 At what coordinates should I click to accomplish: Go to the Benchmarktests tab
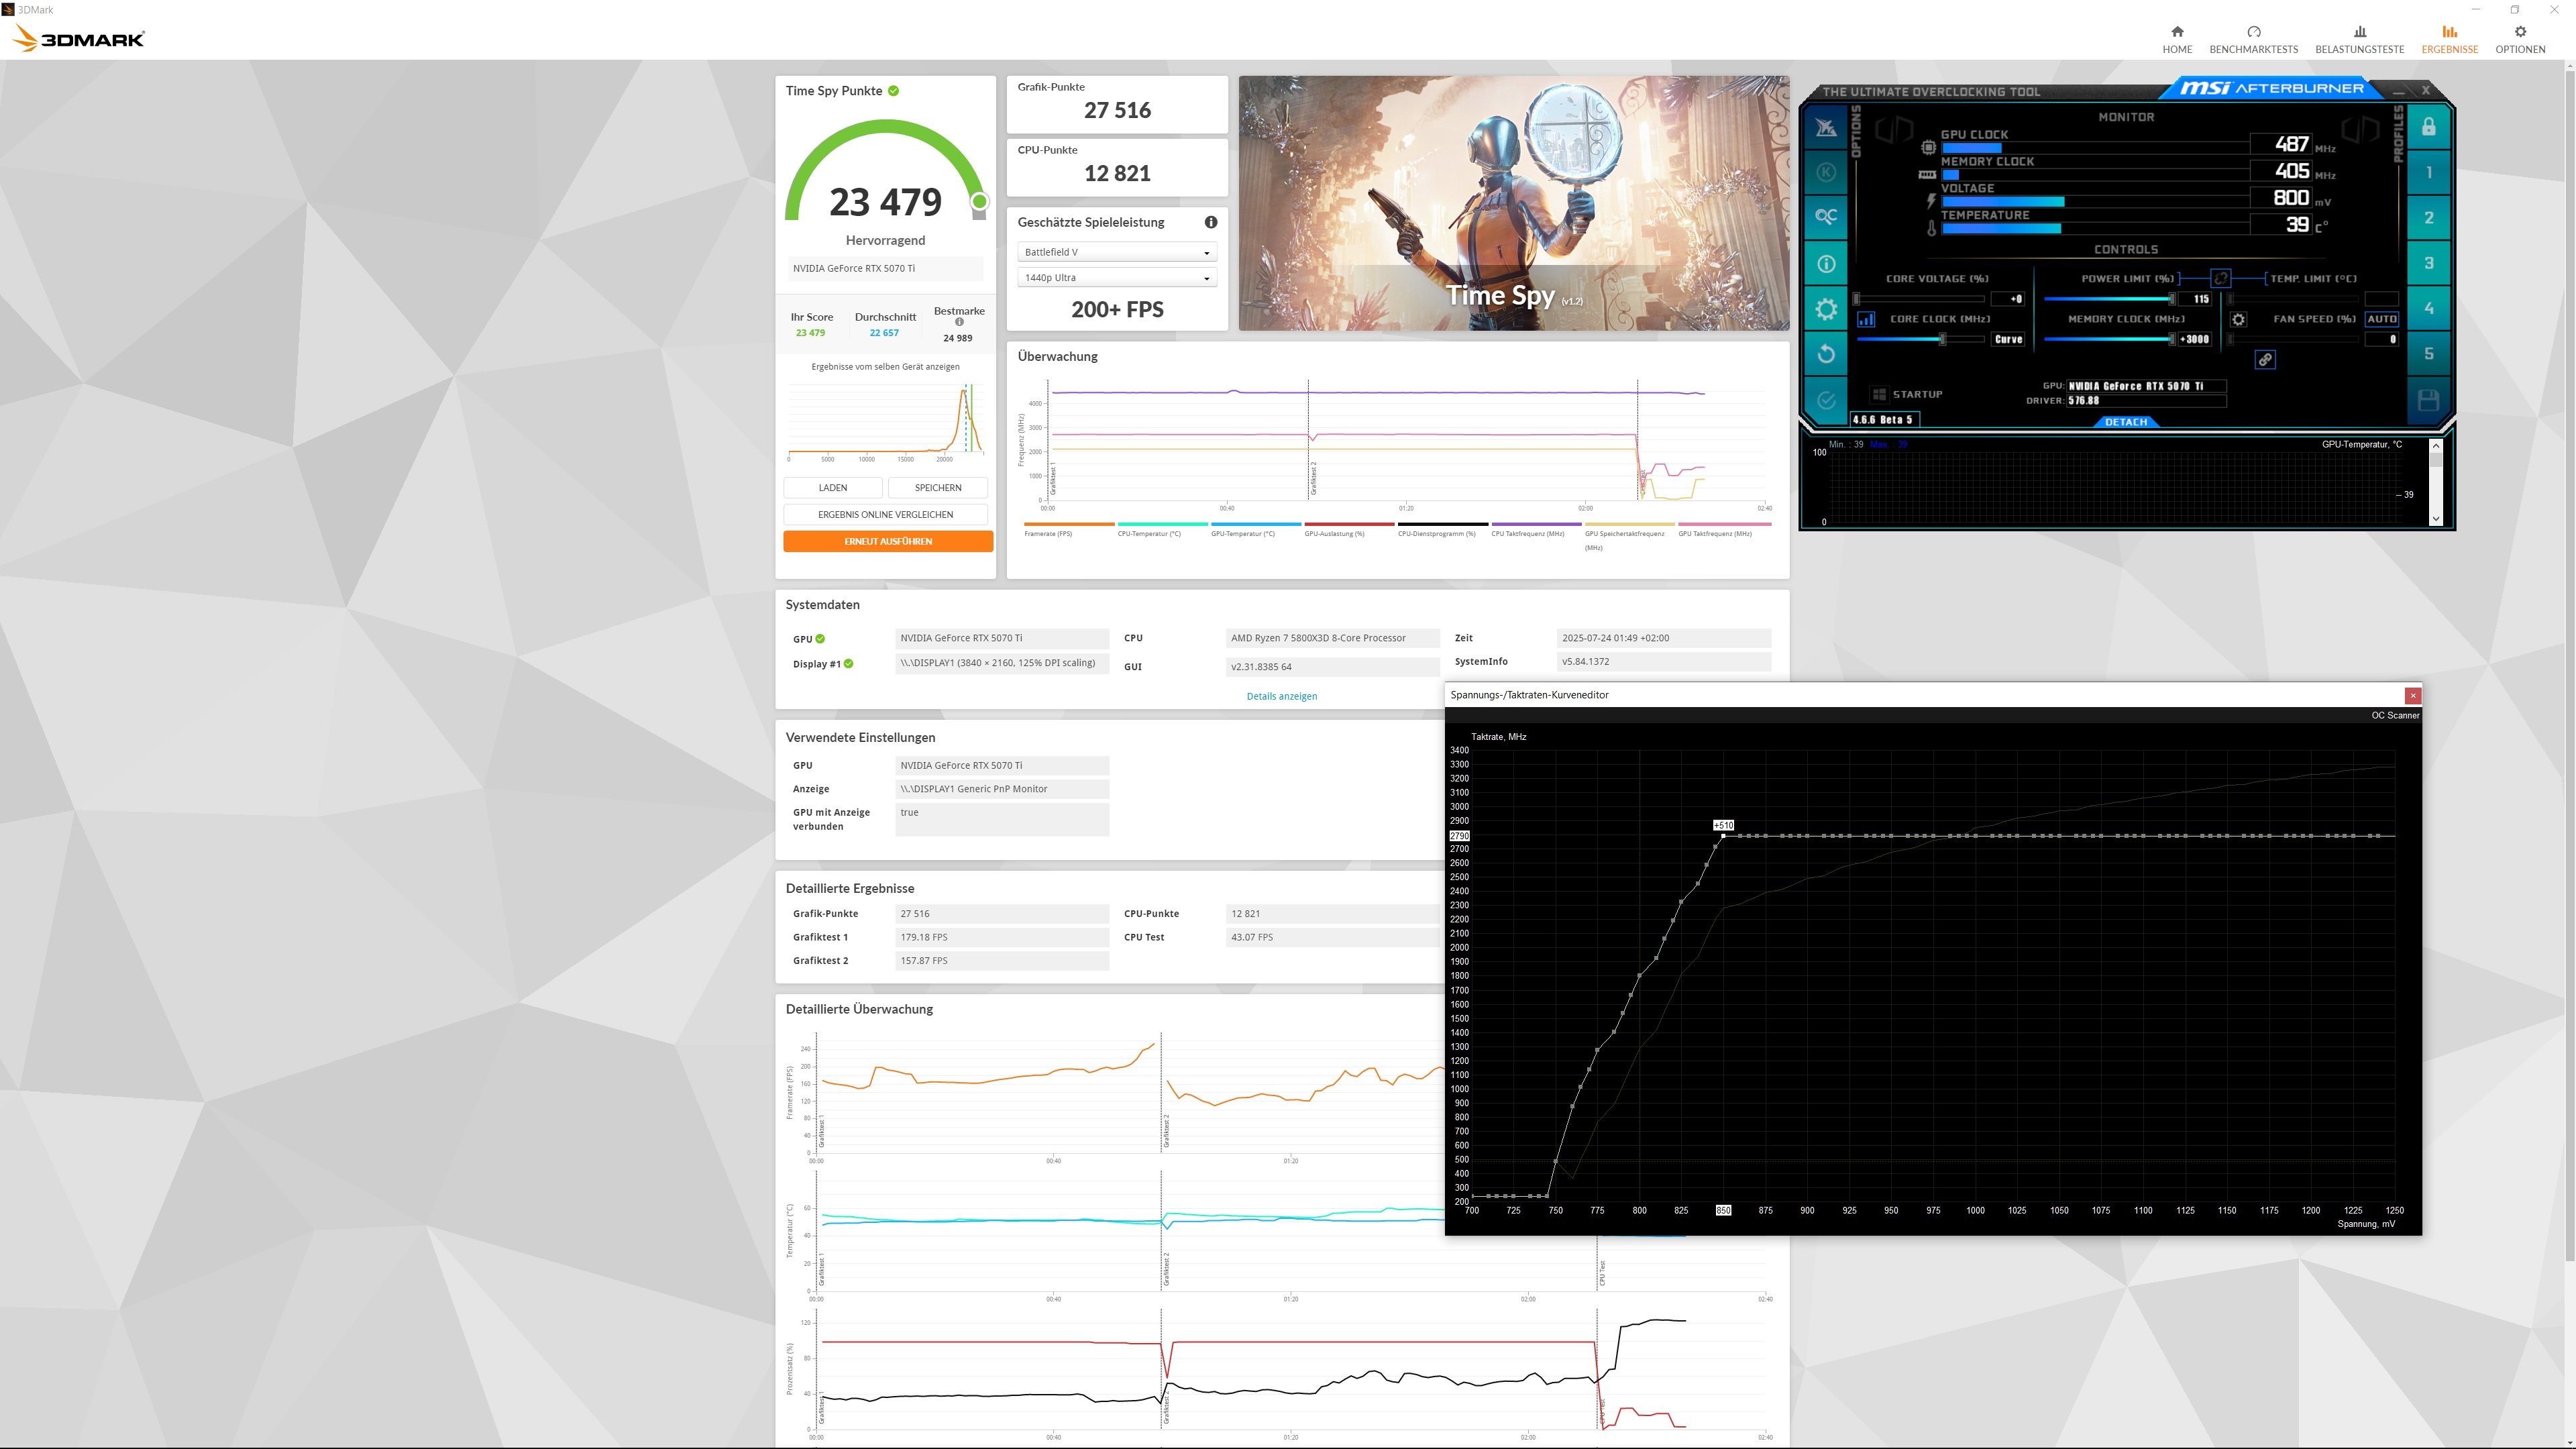tap(2253, 40)
